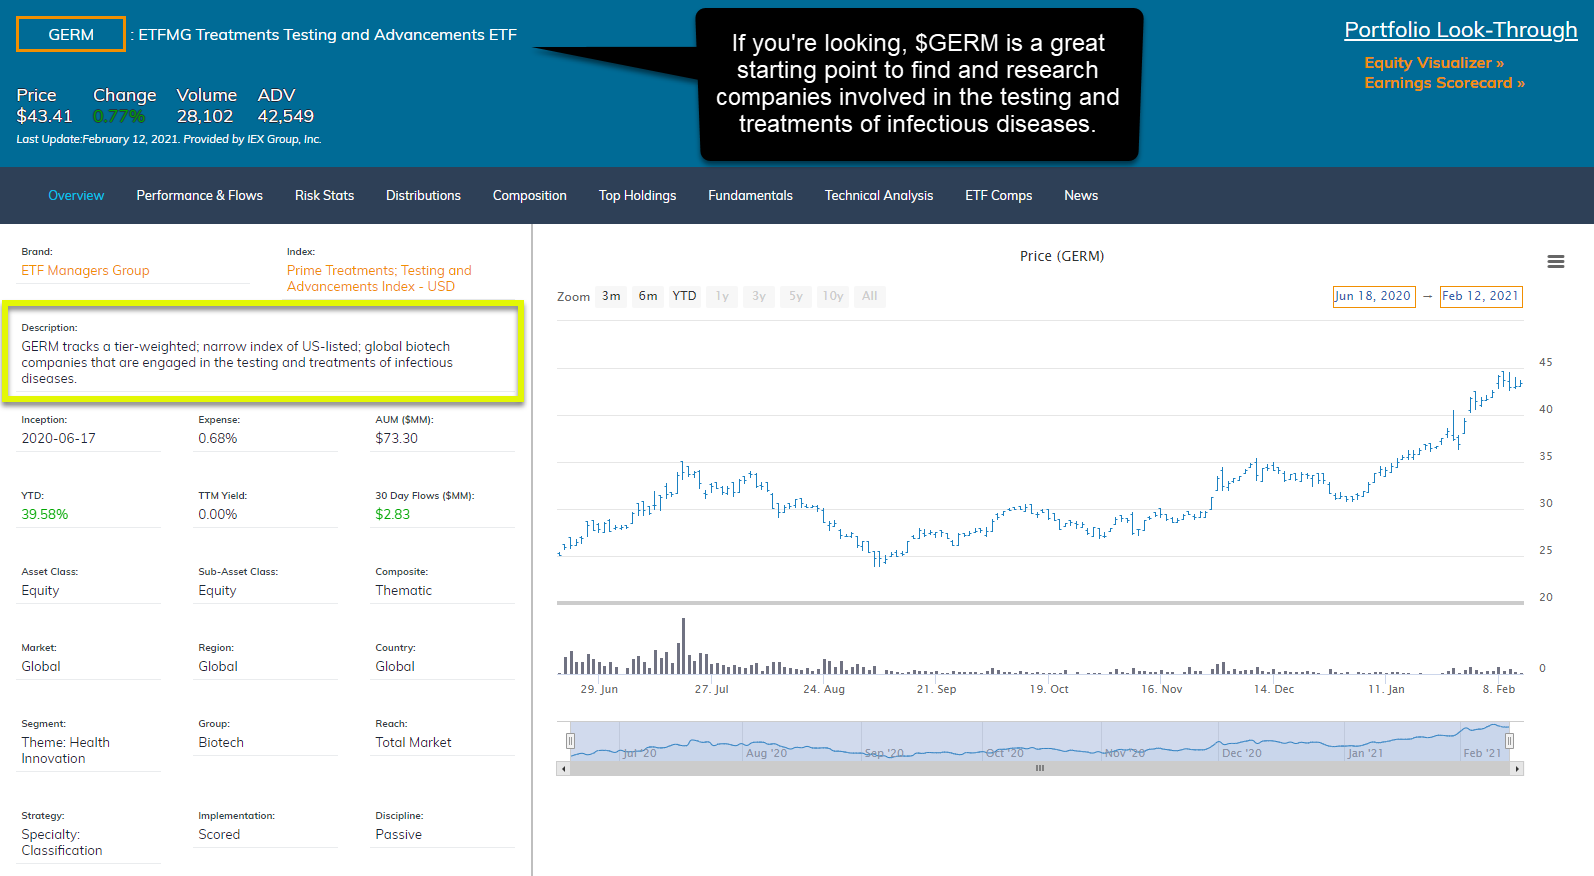The image size is (1594, 876).
Task: Click the Price value $43.41
Action: 45,117
